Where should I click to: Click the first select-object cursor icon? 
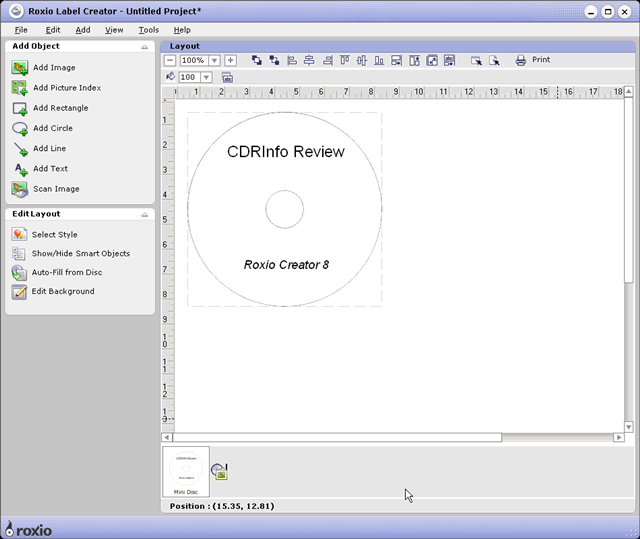coord(476,60)
